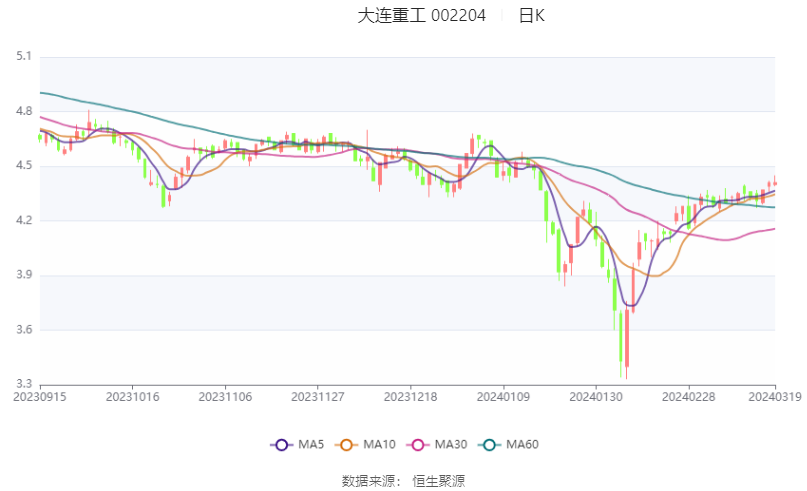
Task: Click the 4.5 y-axis label
Action: pyautogui.click(x=24, y=166)
